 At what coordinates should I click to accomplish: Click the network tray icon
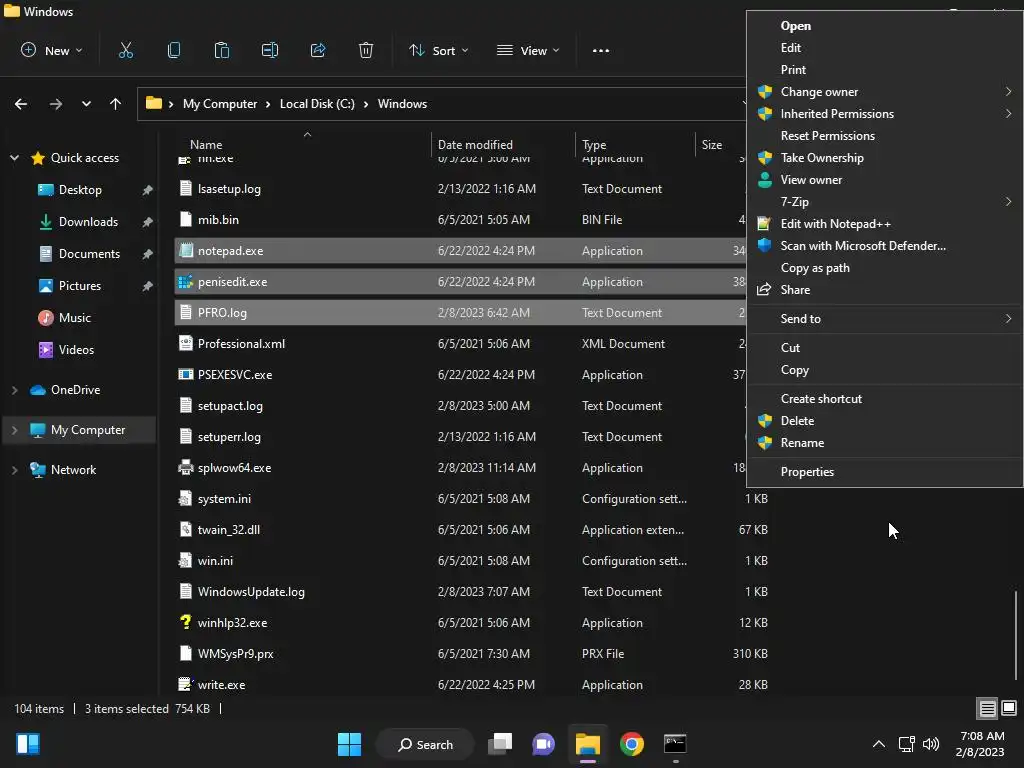coord(906,744)
